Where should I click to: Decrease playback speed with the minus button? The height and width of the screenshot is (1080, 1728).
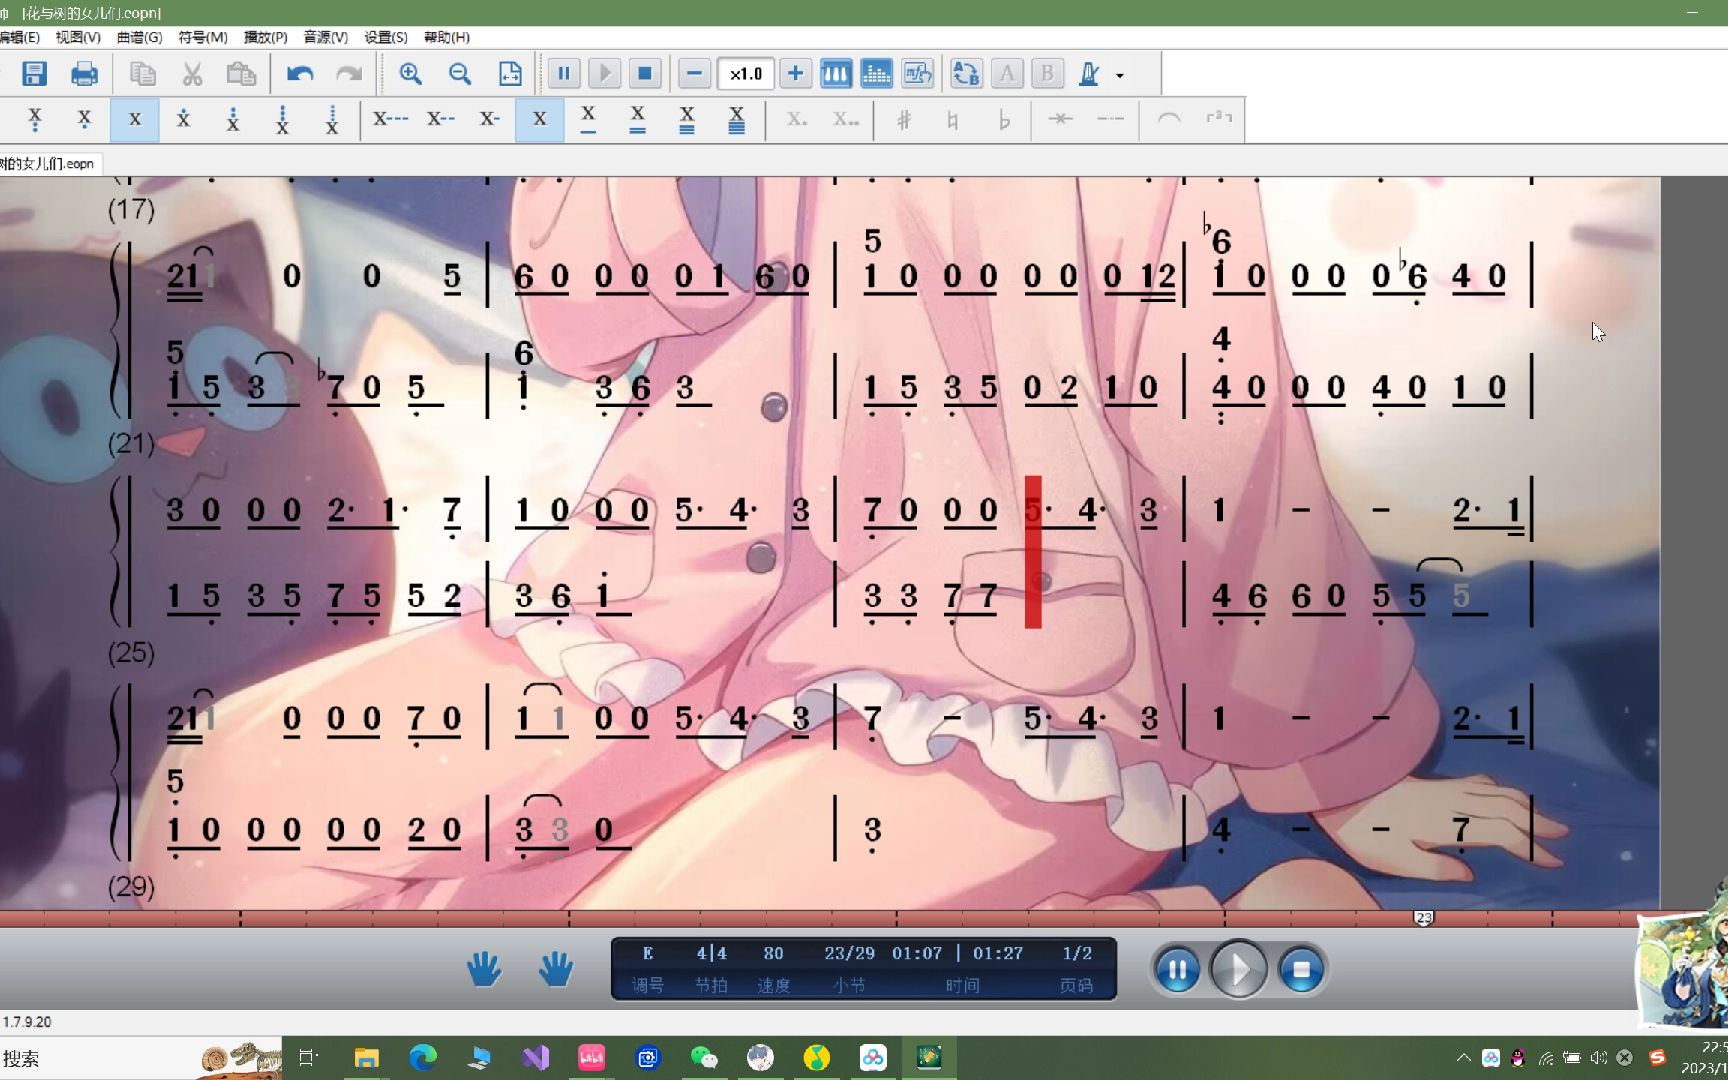tap(694, 74)
